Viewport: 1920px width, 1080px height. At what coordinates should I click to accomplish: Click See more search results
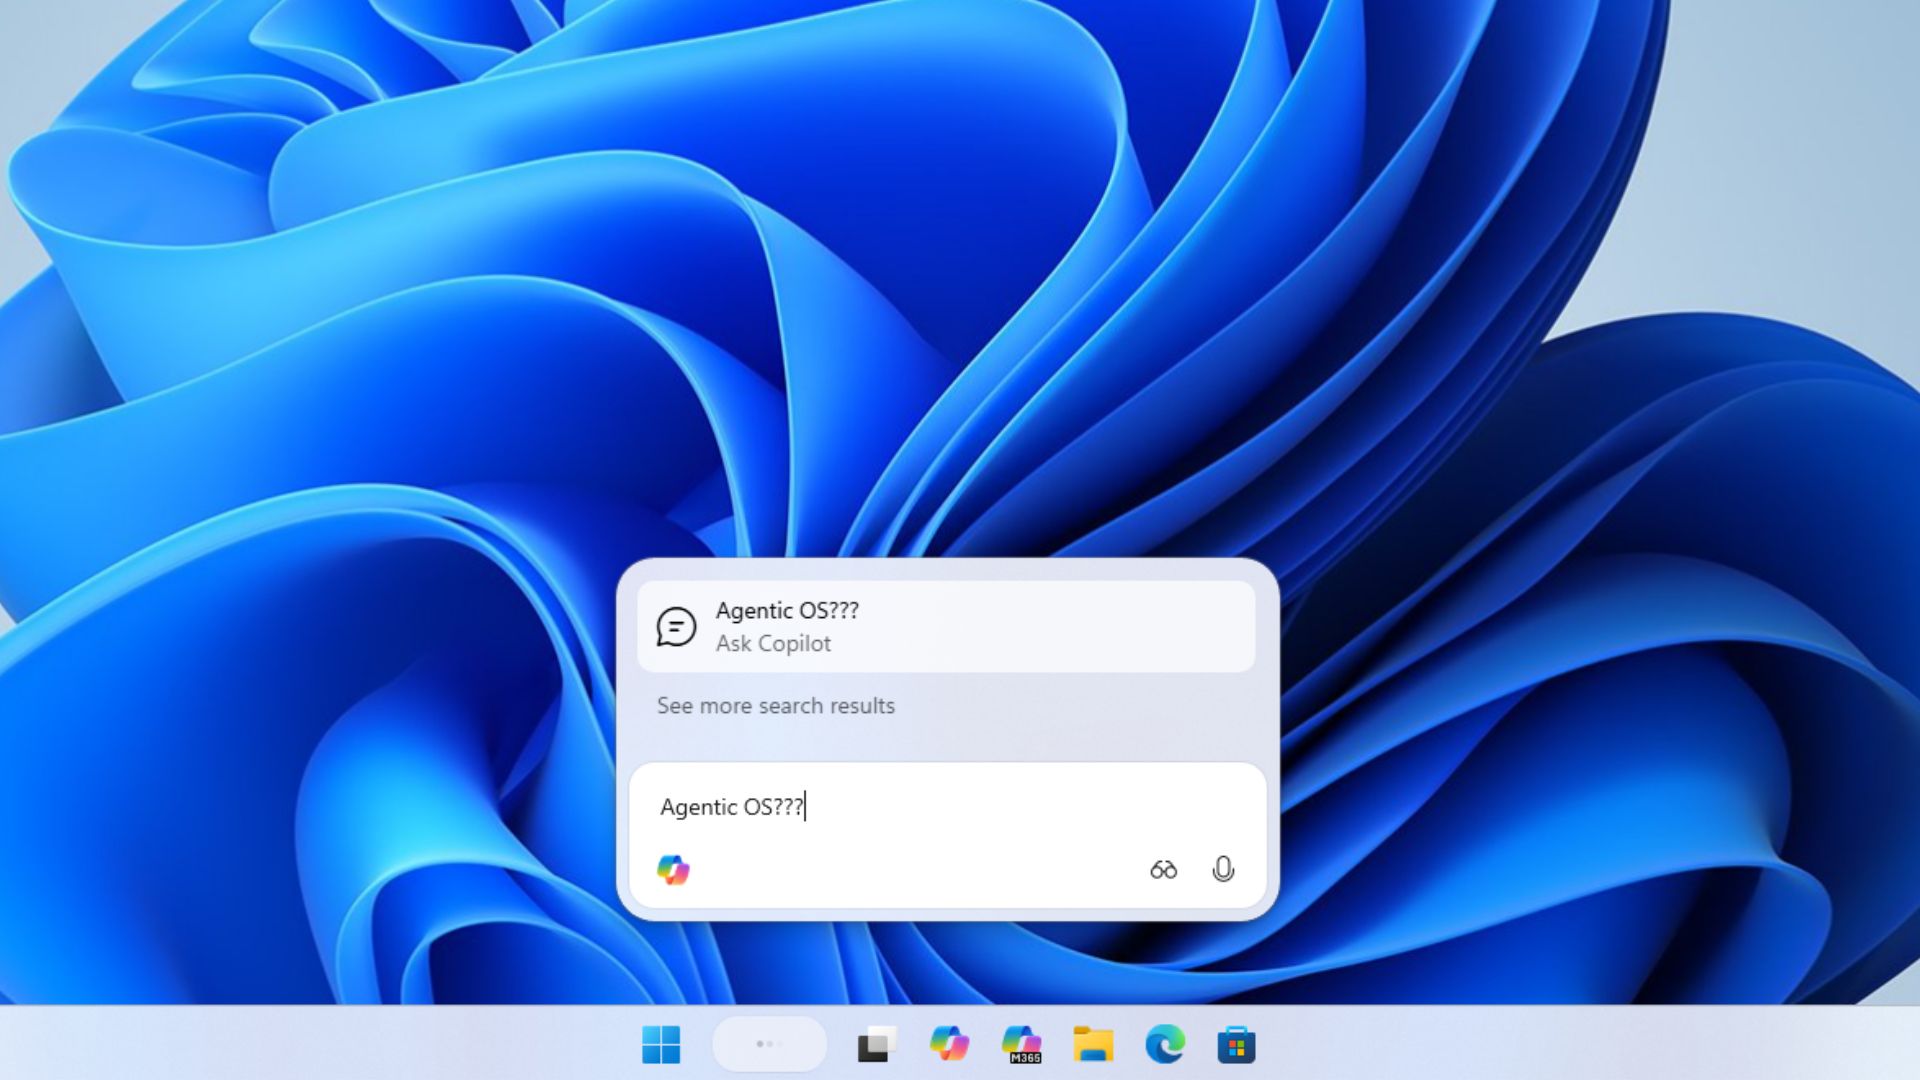point(776,706)
